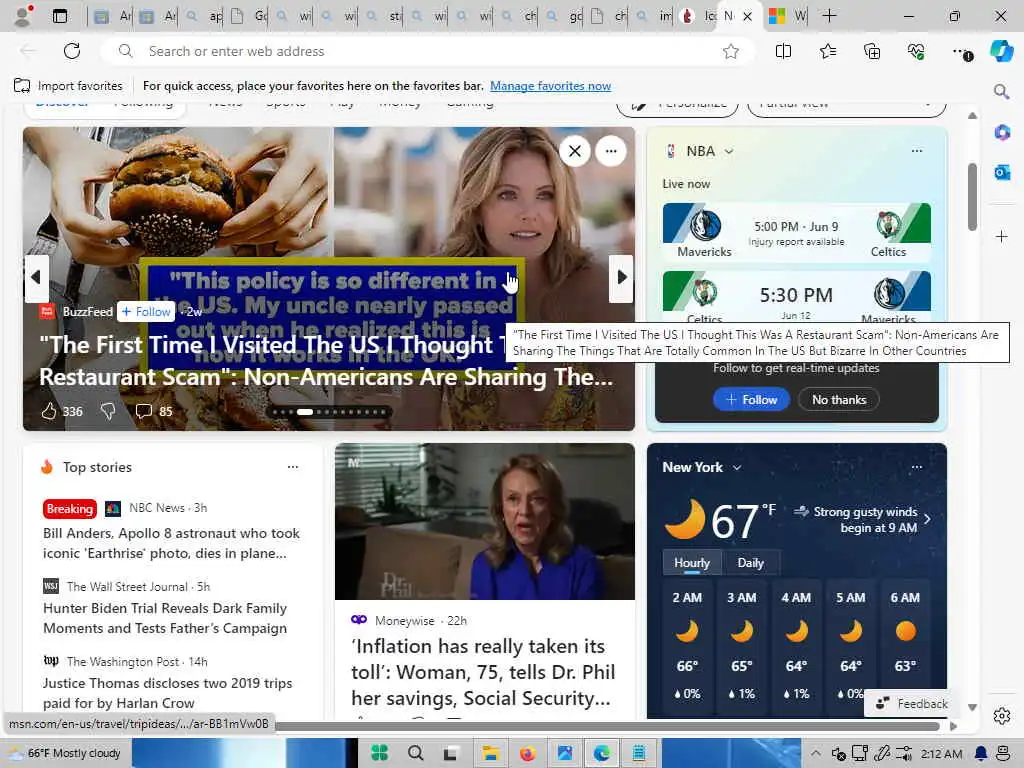Open the browser profile avatar
Image resolution: width=1024 pixels, height=768 pixels.
(x=23, y=16)
